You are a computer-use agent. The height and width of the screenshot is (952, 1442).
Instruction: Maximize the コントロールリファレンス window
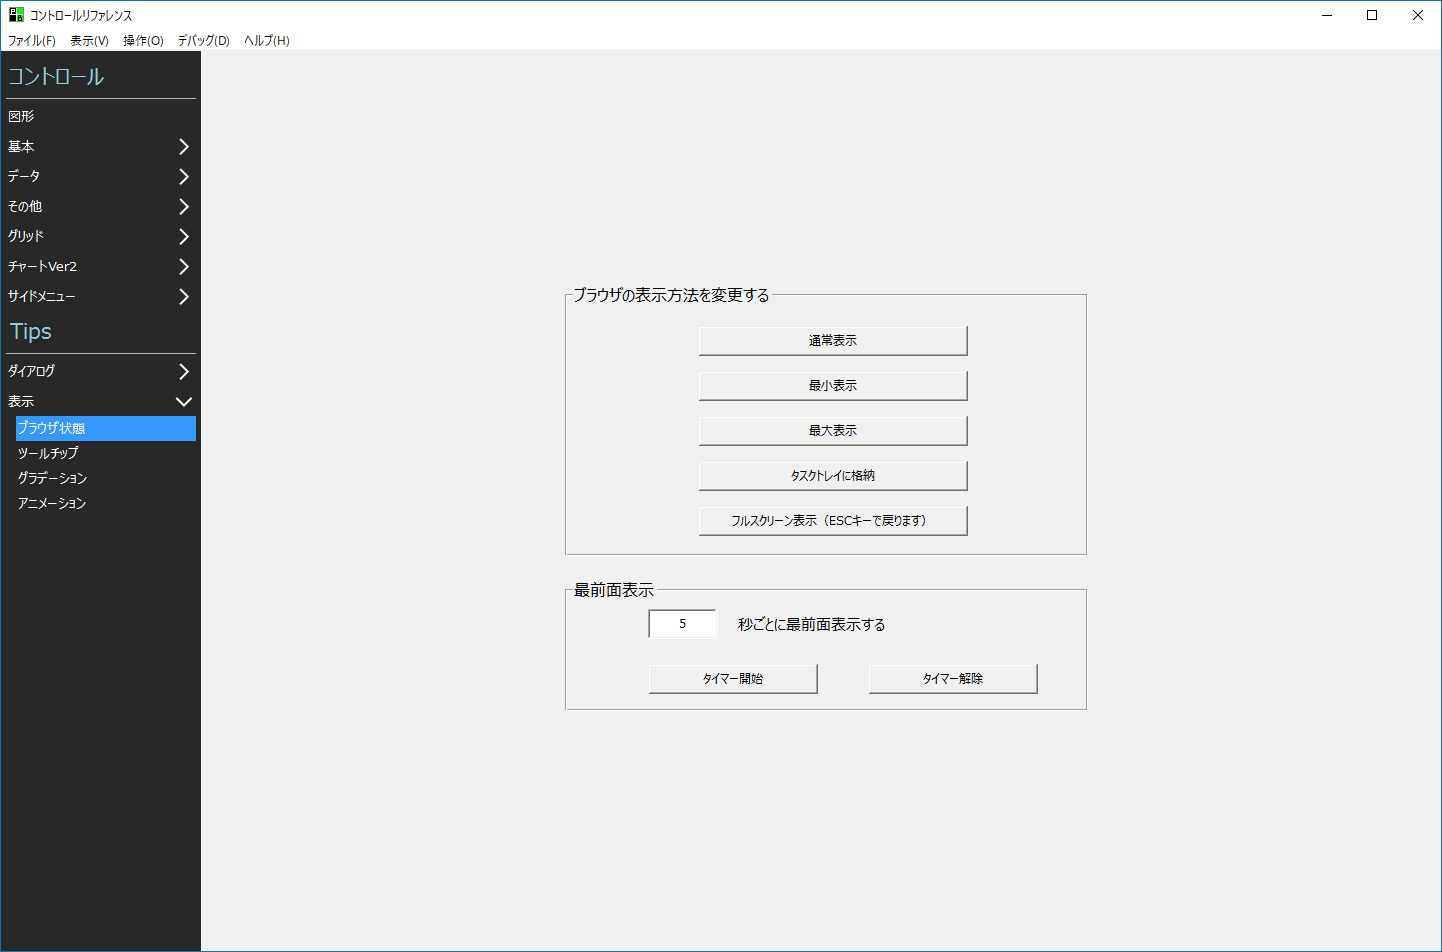(x=1372, y=15)
